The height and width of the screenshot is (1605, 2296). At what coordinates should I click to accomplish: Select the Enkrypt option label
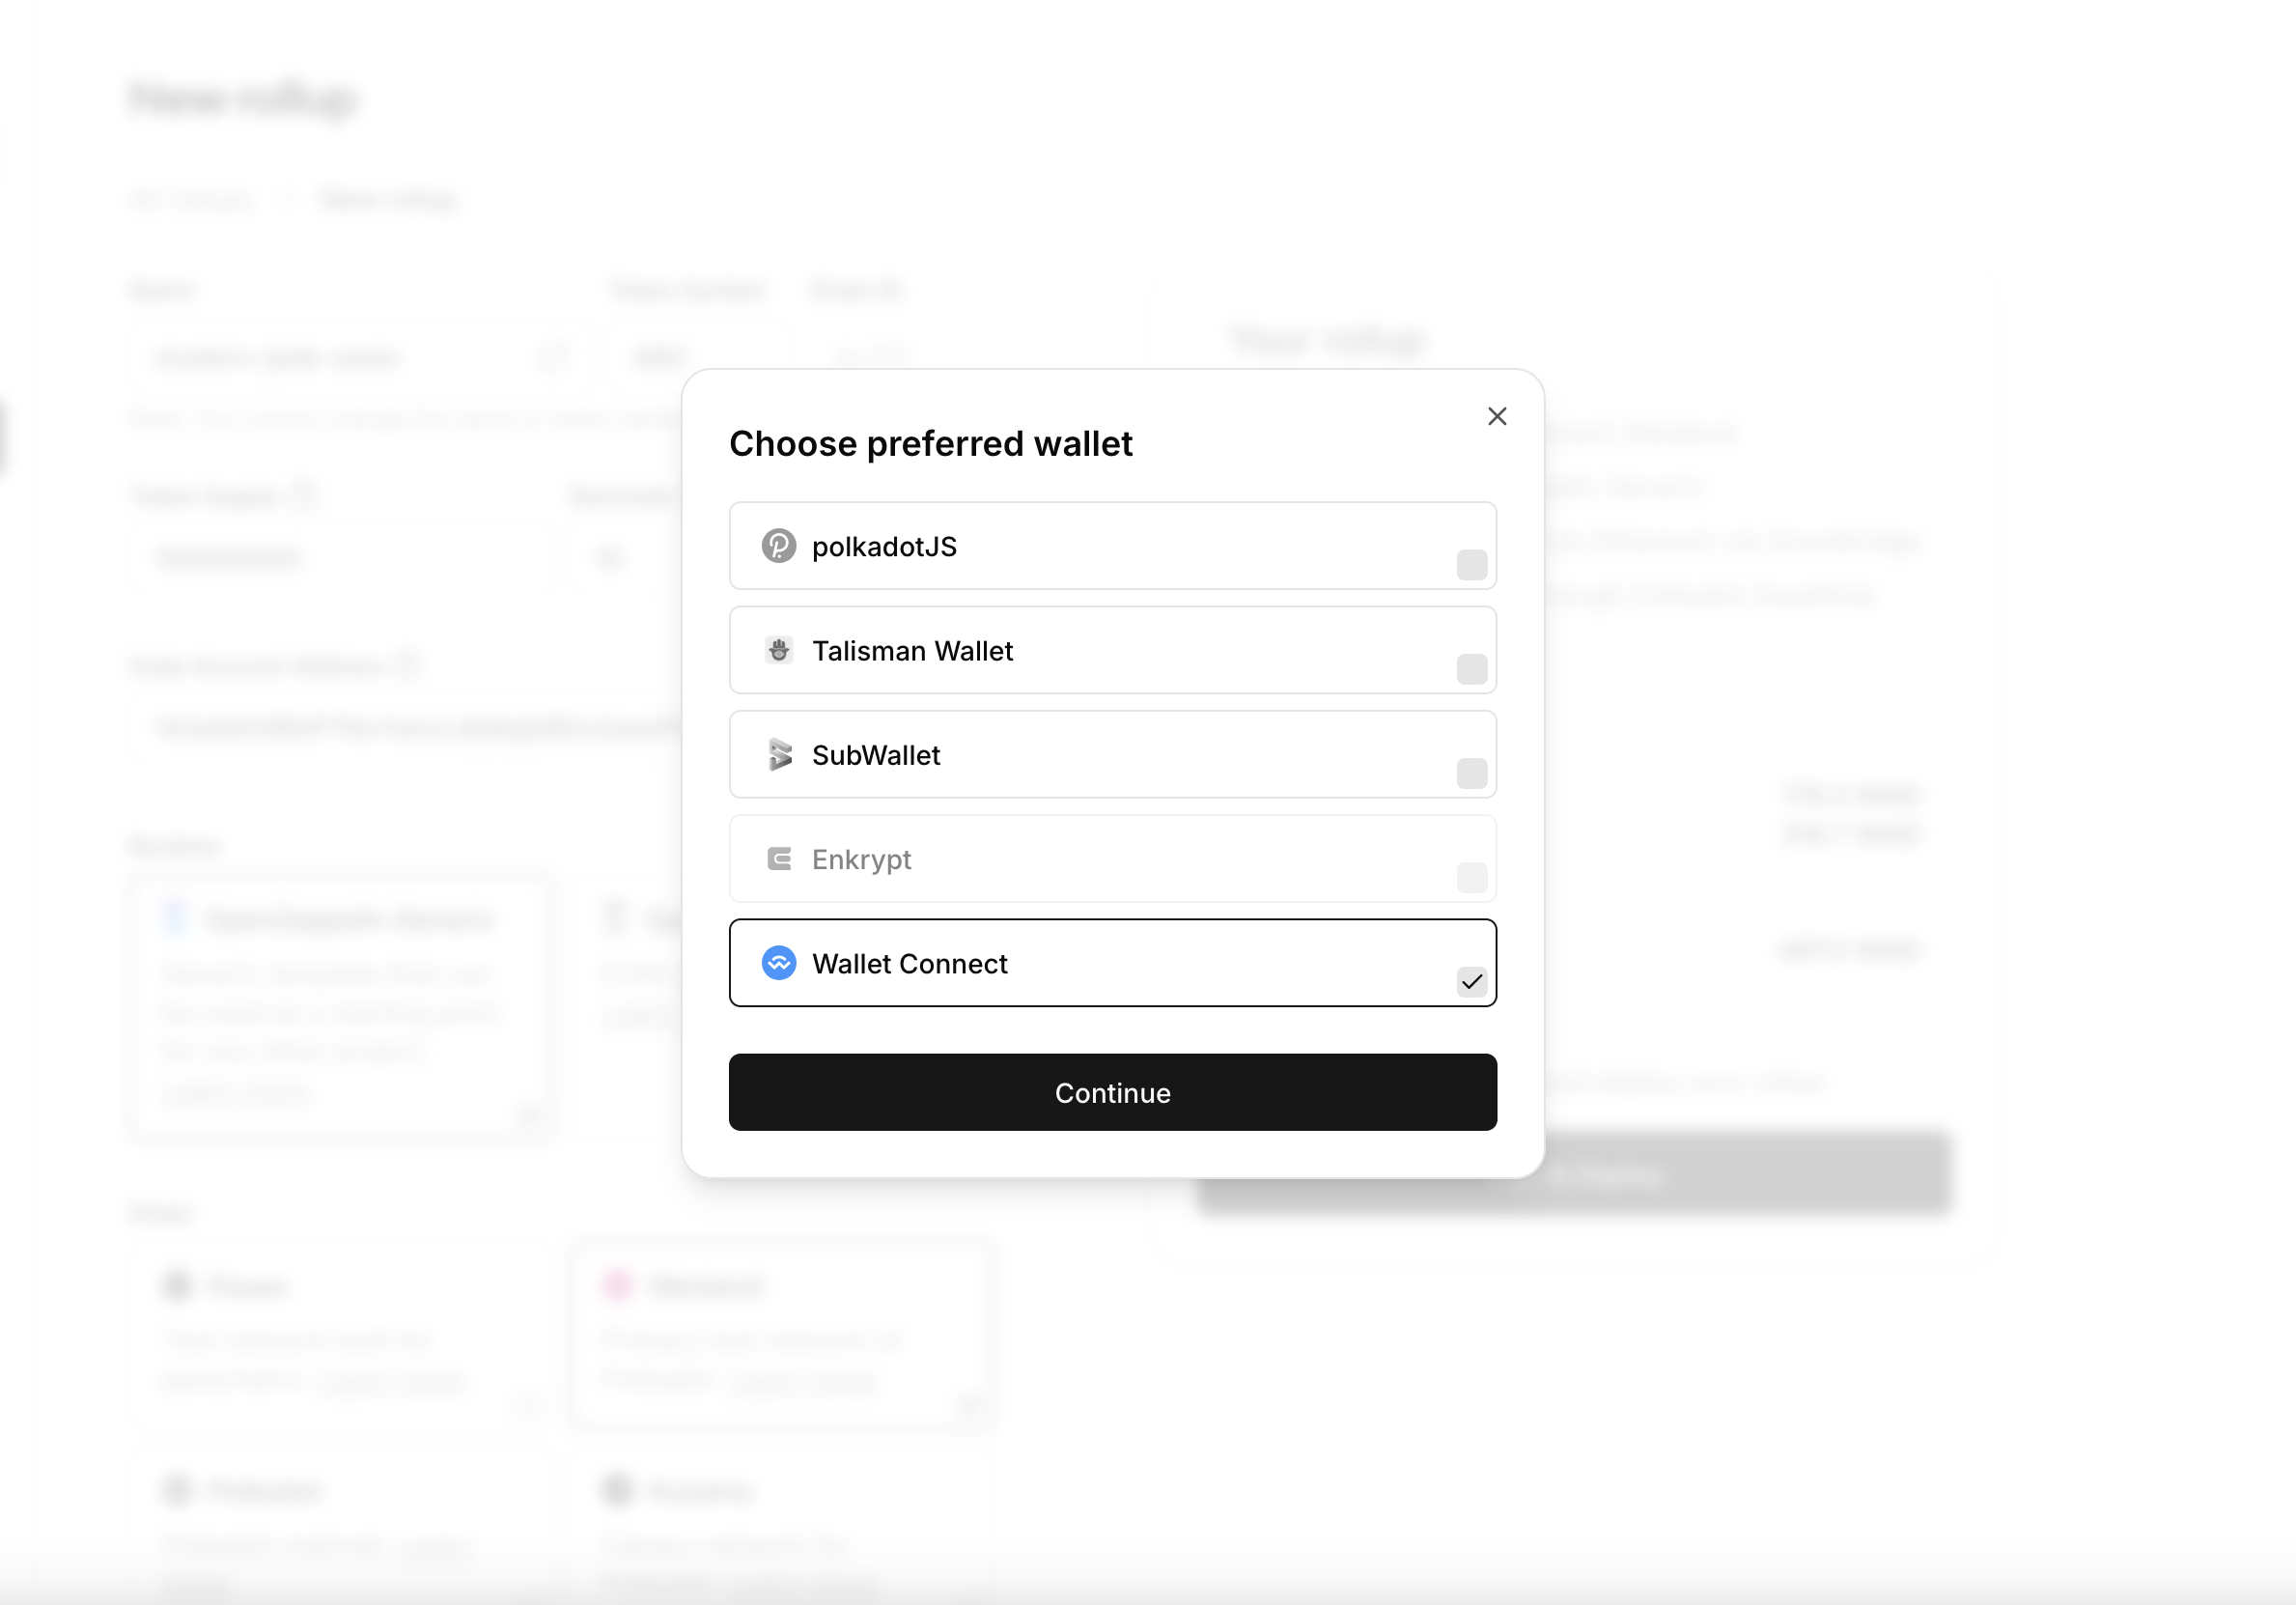click(861, 860)
